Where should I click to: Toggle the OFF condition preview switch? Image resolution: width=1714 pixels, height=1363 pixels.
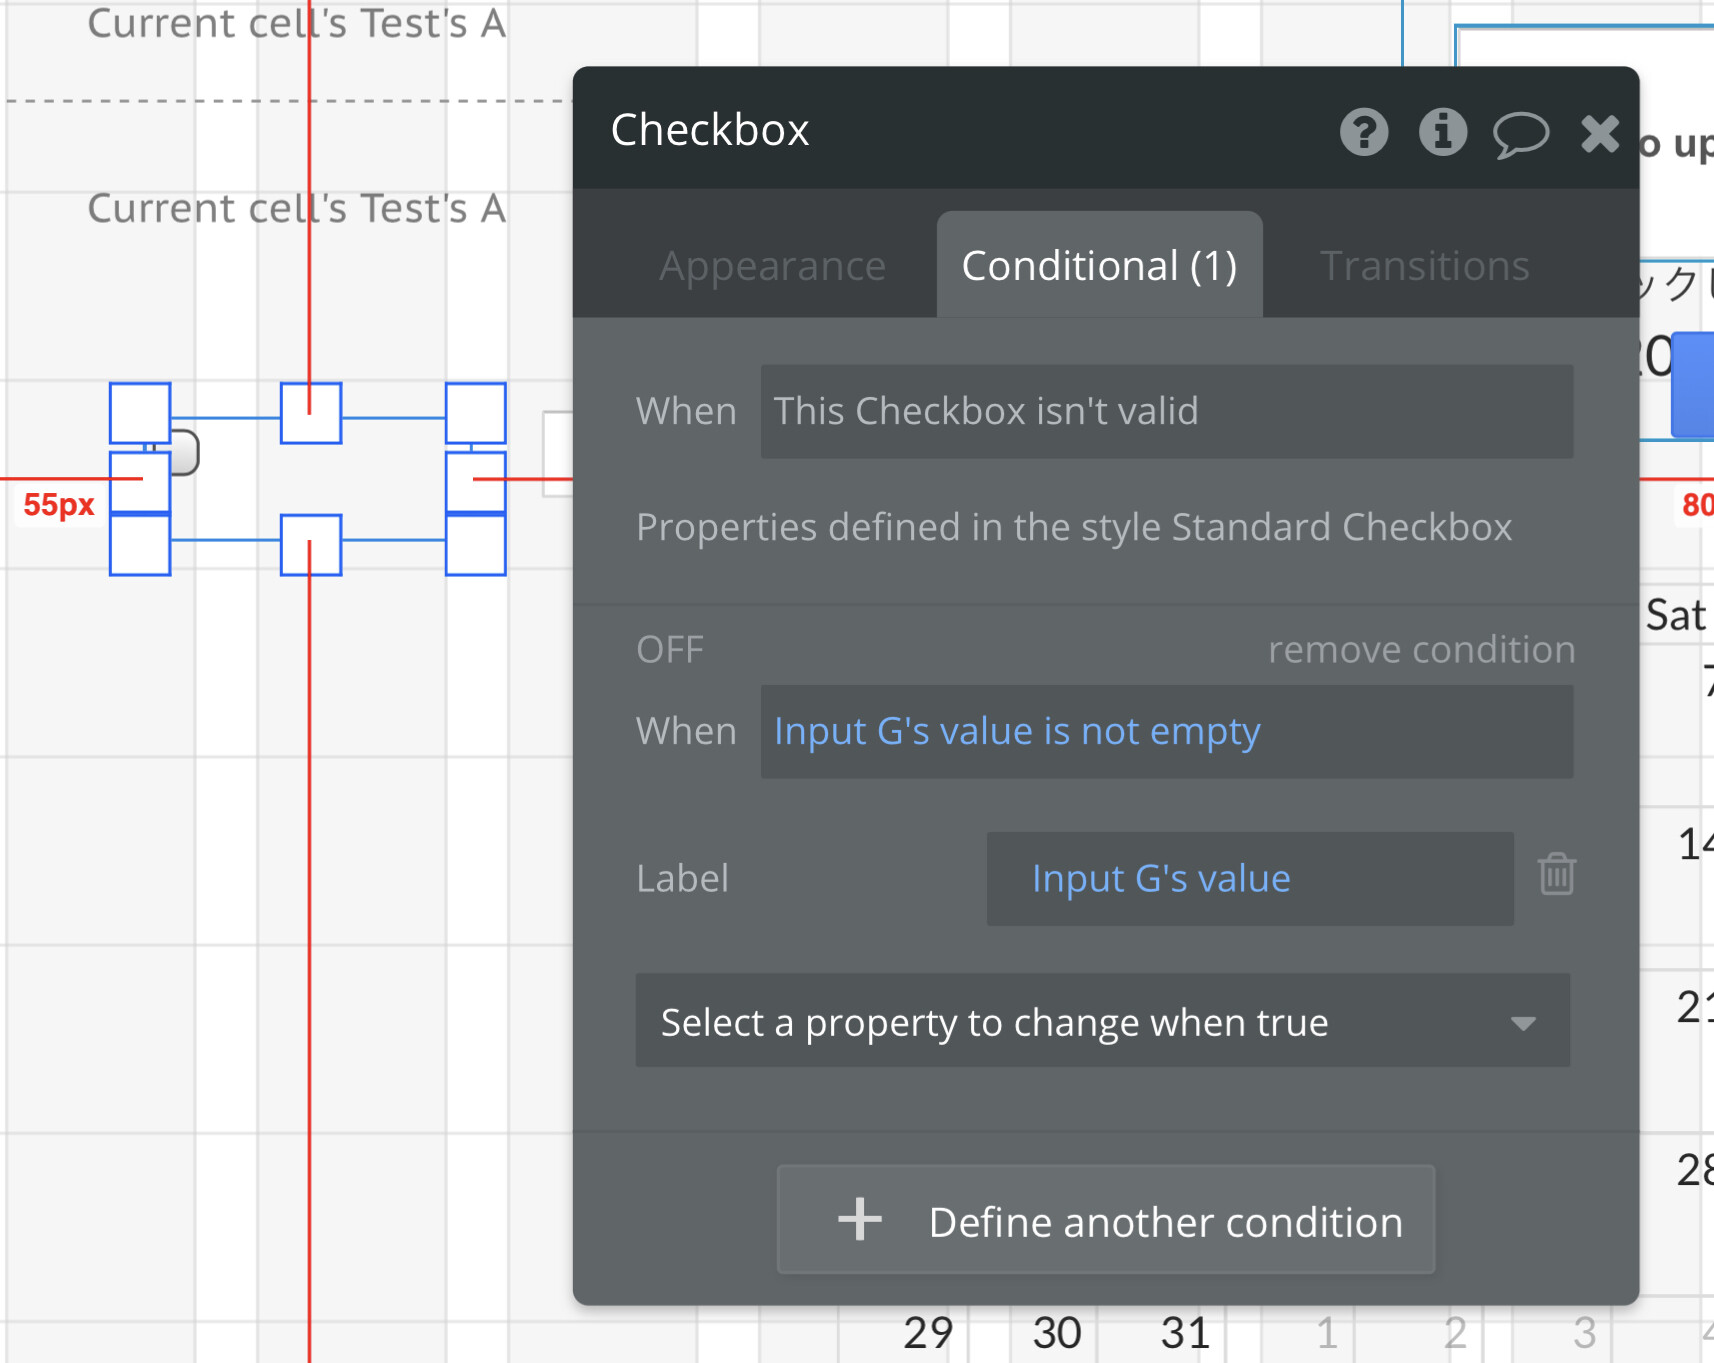click(x=670, y=650)
